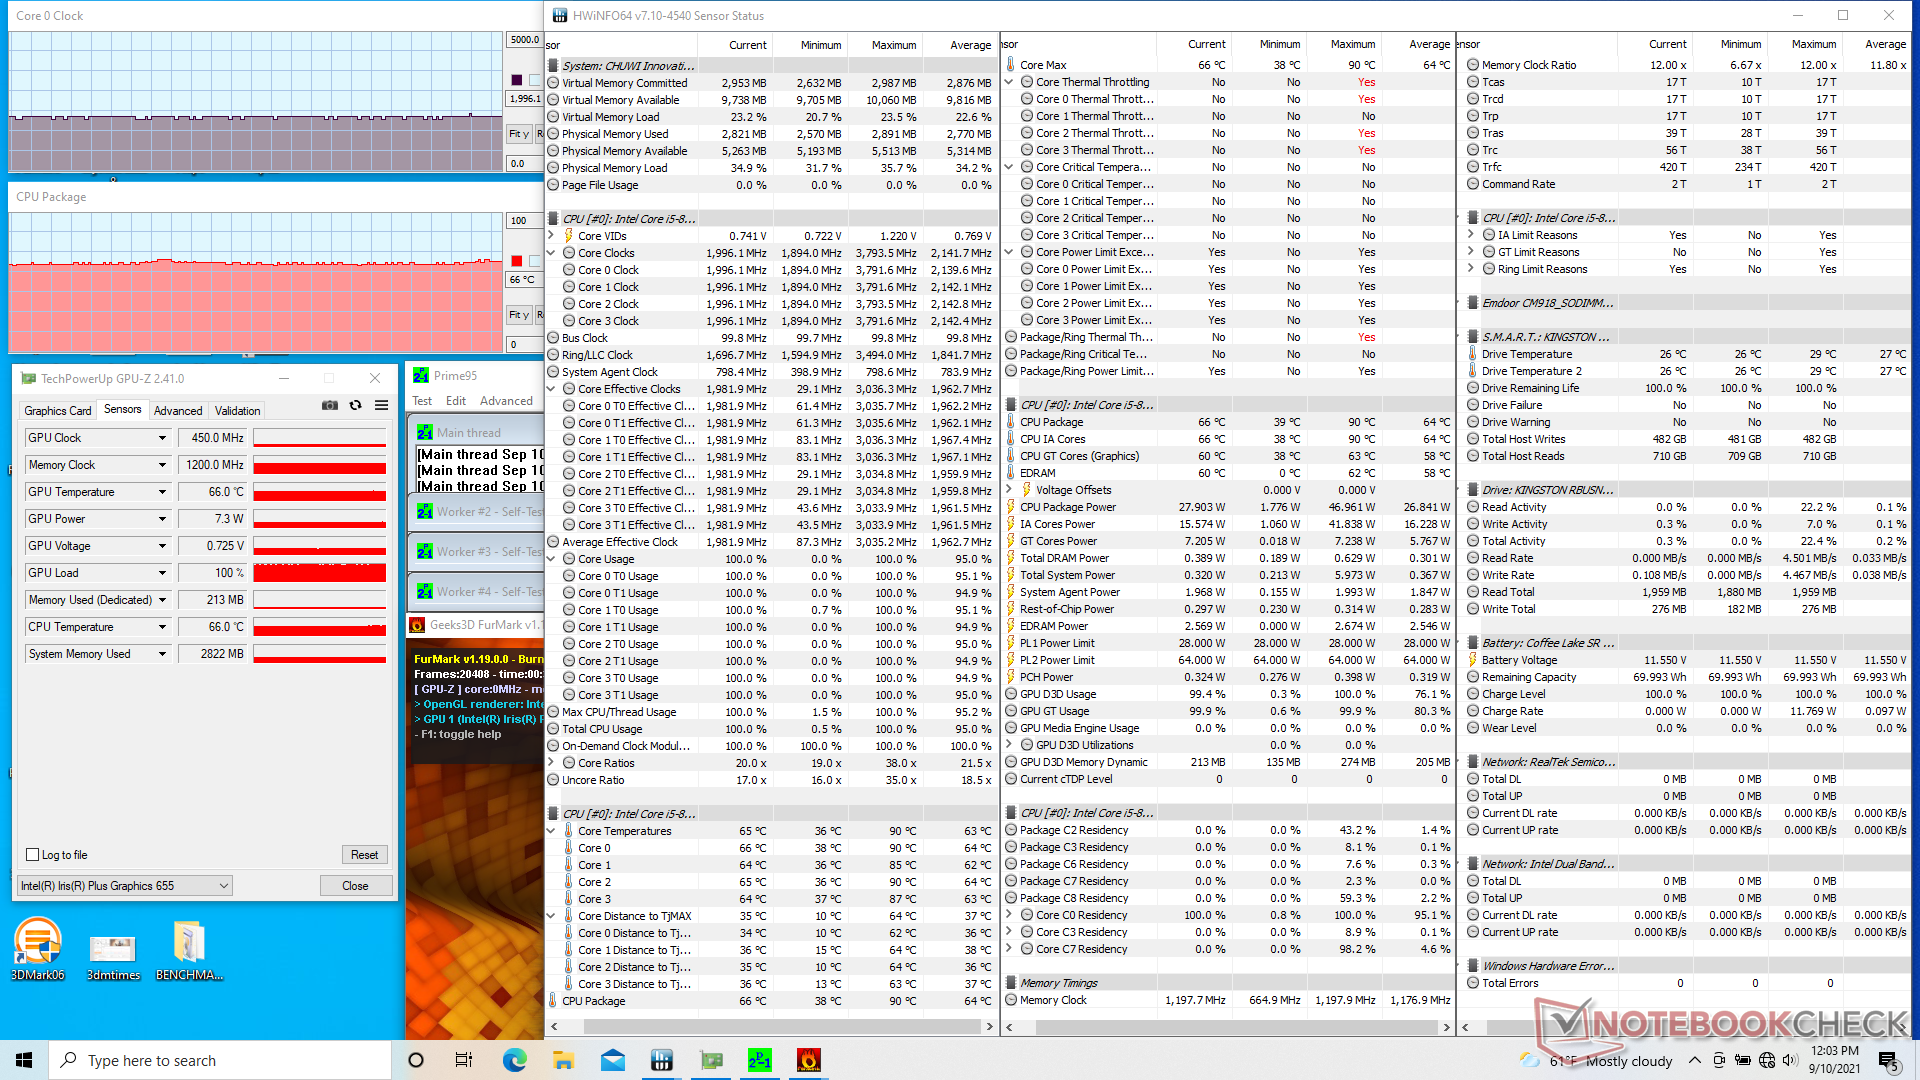Open the Validation tab in GPU-Z

pos(238,411)
